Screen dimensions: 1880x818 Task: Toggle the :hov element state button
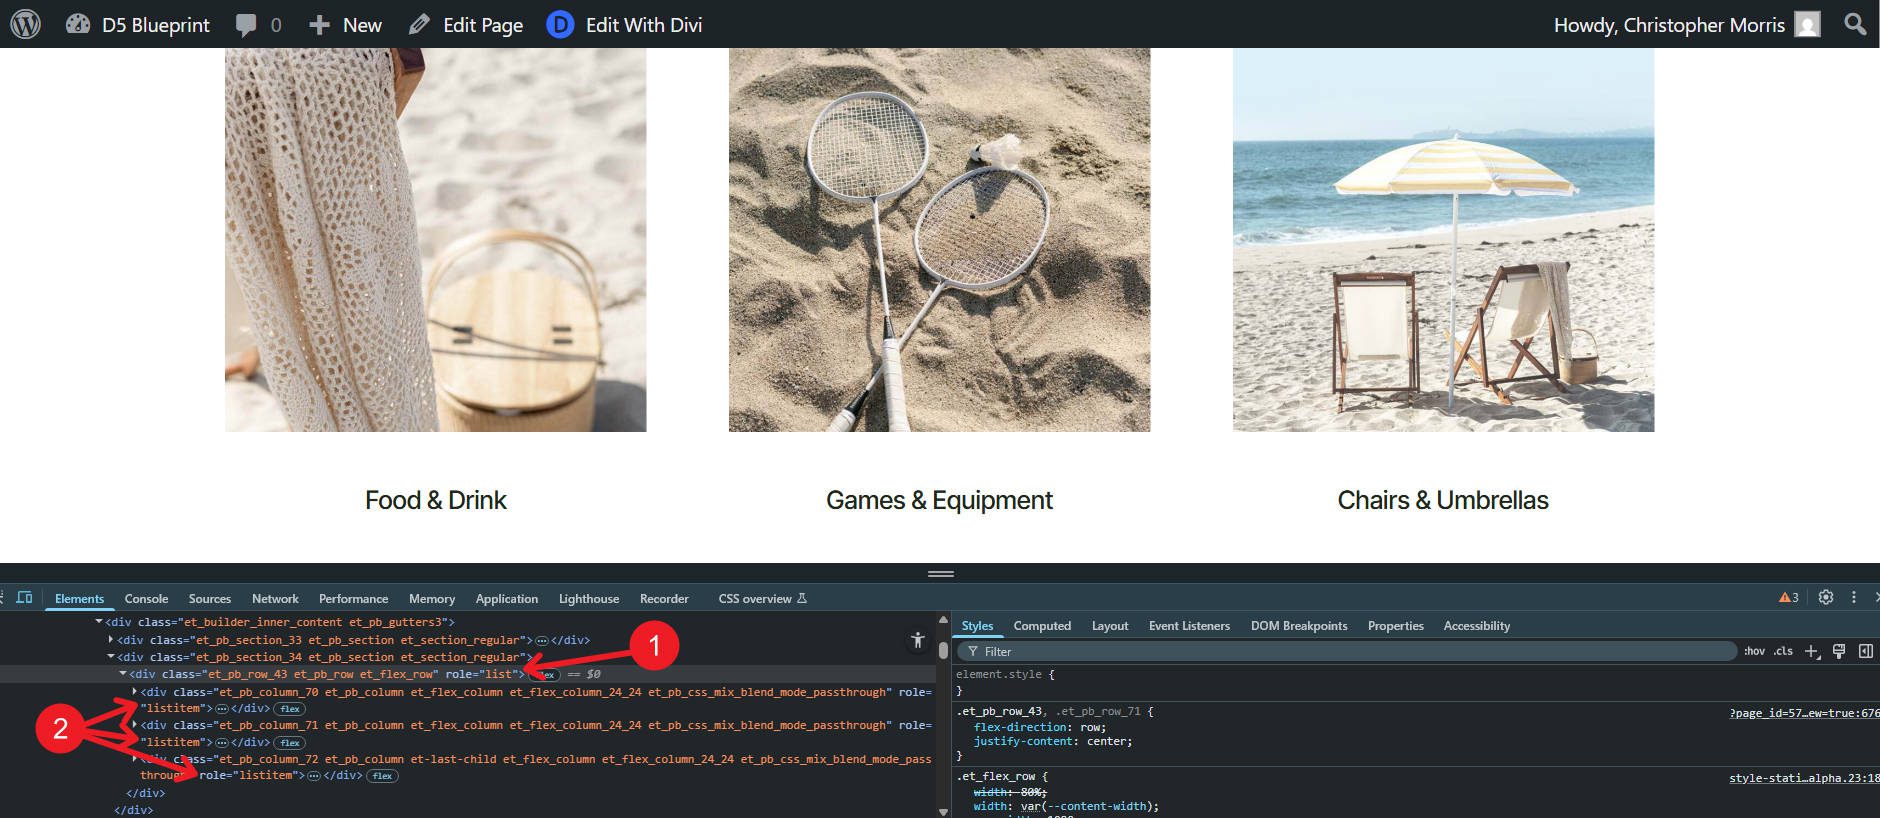(1754, 651)
